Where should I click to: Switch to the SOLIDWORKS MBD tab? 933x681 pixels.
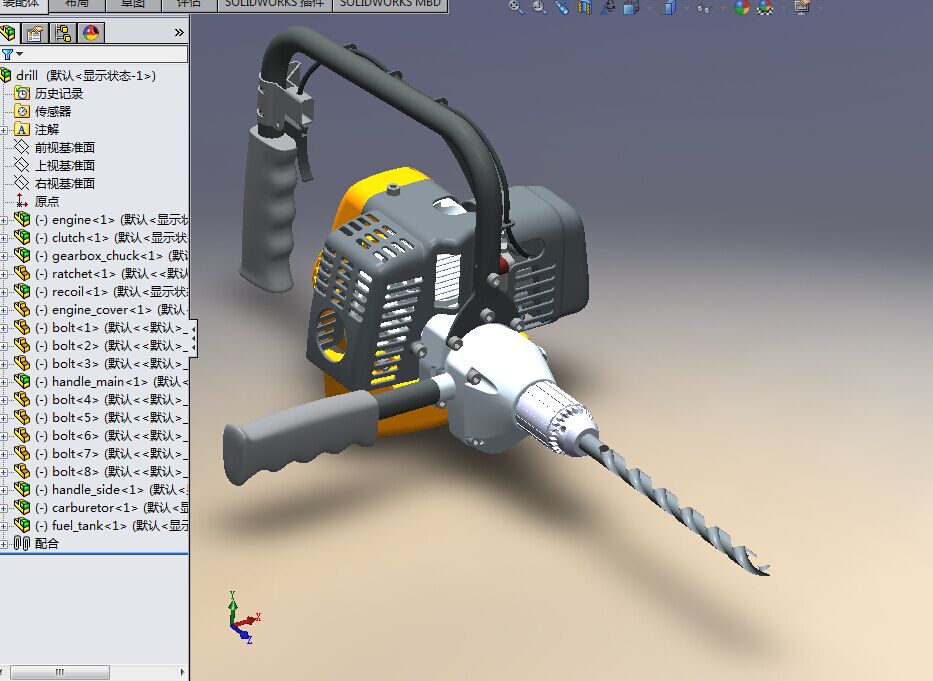(390, 4)
